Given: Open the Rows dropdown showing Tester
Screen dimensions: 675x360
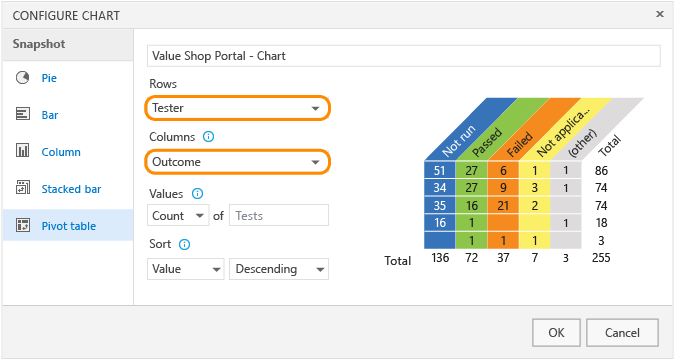Looking at the screenshot, I should pos(238,108).
